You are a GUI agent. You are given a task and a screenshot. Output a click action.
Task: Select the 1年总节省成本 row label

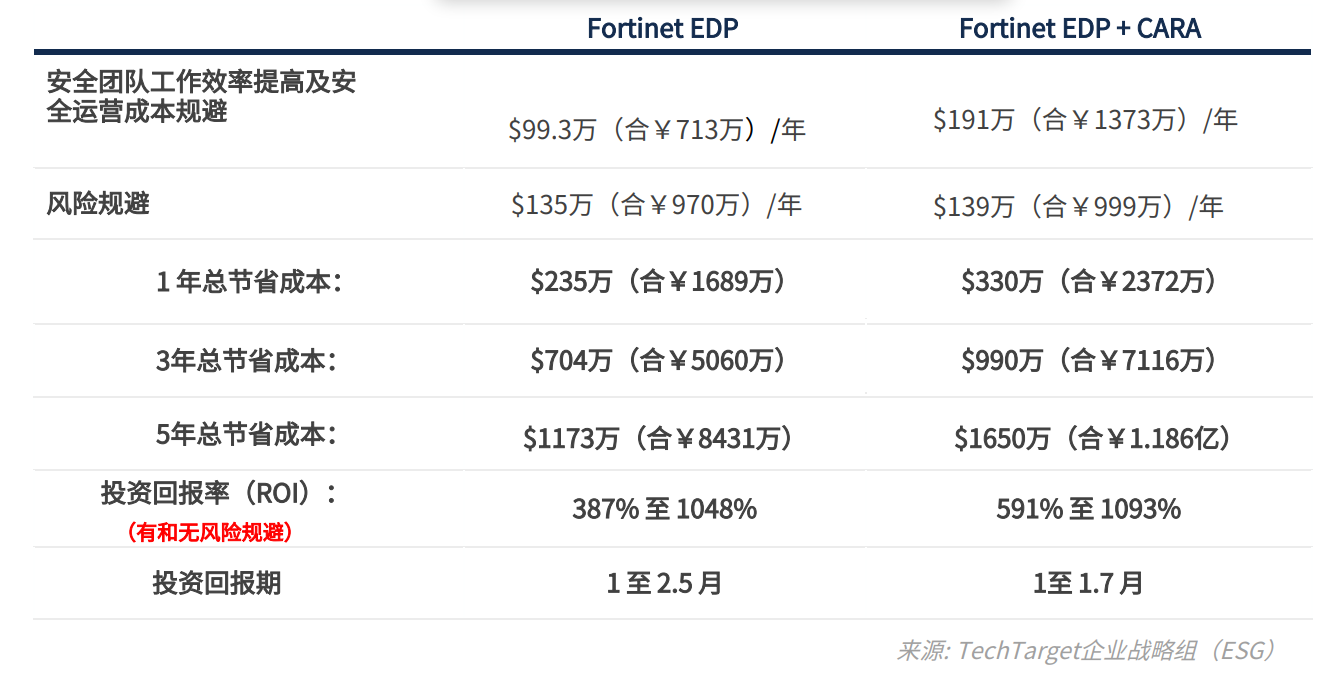(x=248, y=282)
